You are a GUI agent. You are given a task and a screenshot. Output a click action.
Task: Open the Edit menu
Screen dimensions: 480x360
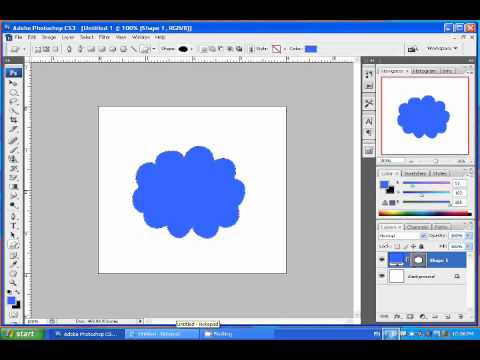tap(32, 37)
